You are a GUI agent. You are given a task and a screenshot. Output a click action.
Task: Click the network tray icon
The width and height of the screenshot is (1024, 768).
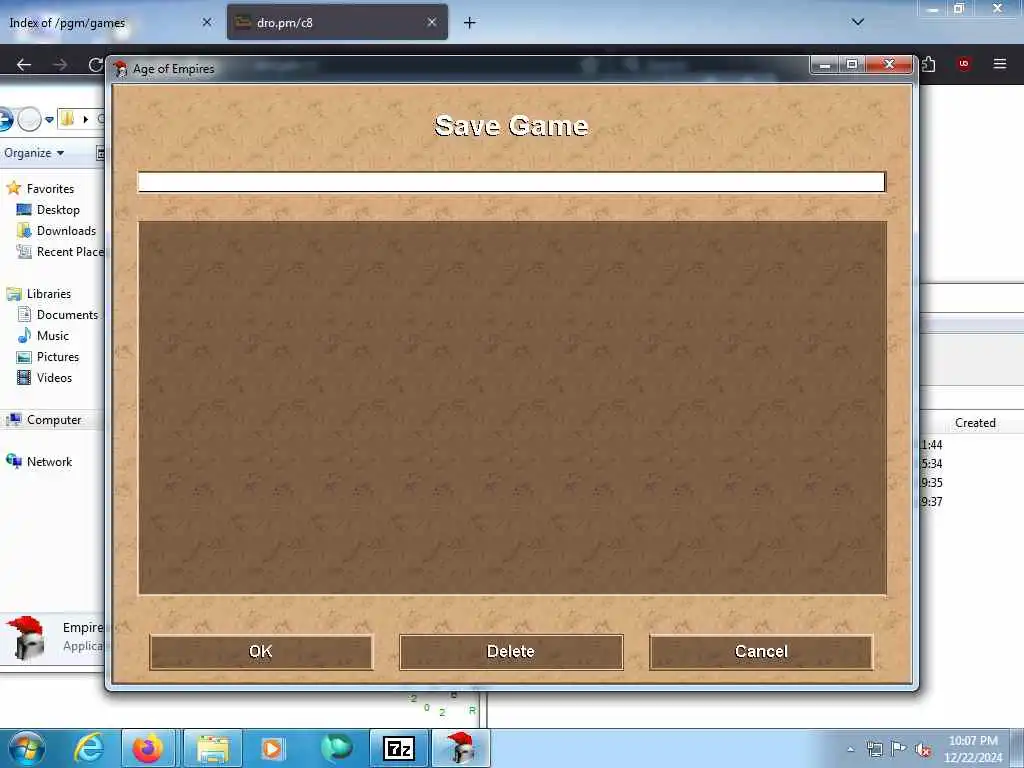click(x=874, y=749)
